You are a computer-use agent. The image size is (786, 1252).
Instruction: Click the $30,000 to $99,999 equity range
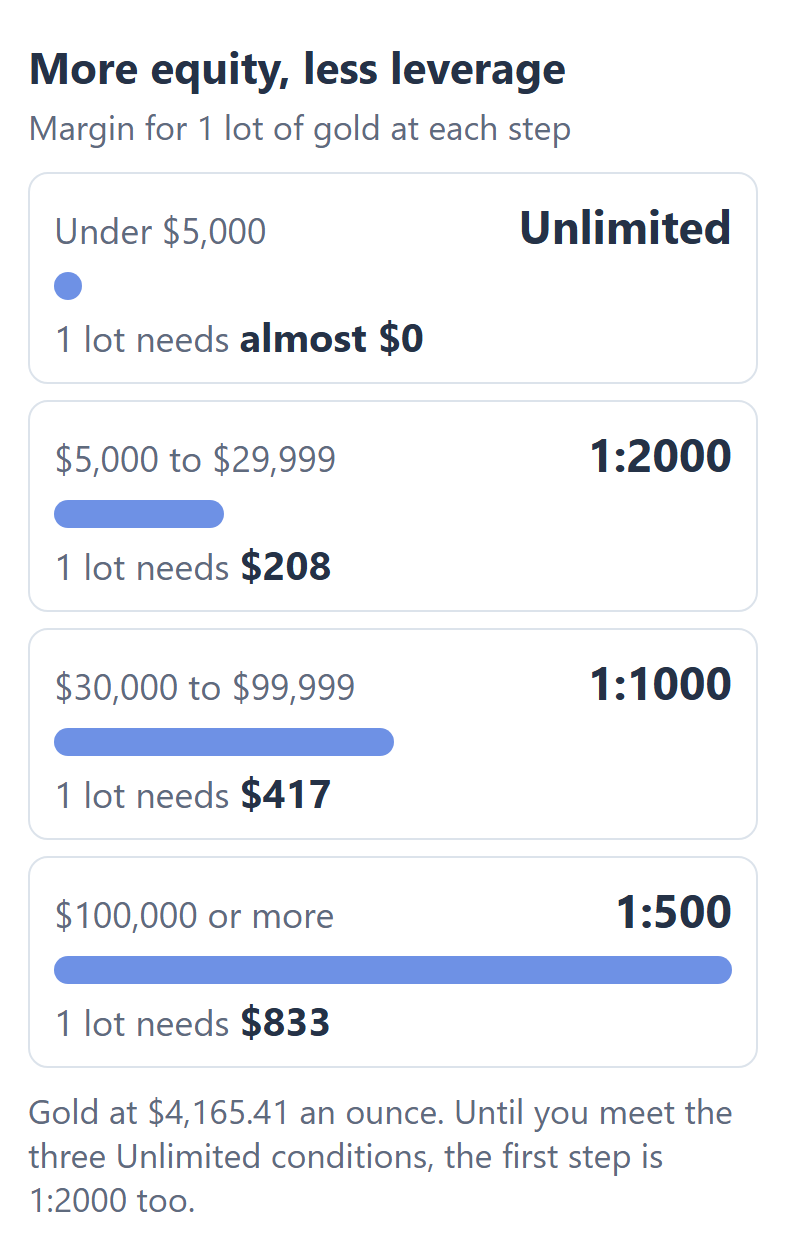pyautogui.click(x=205, y=688)
